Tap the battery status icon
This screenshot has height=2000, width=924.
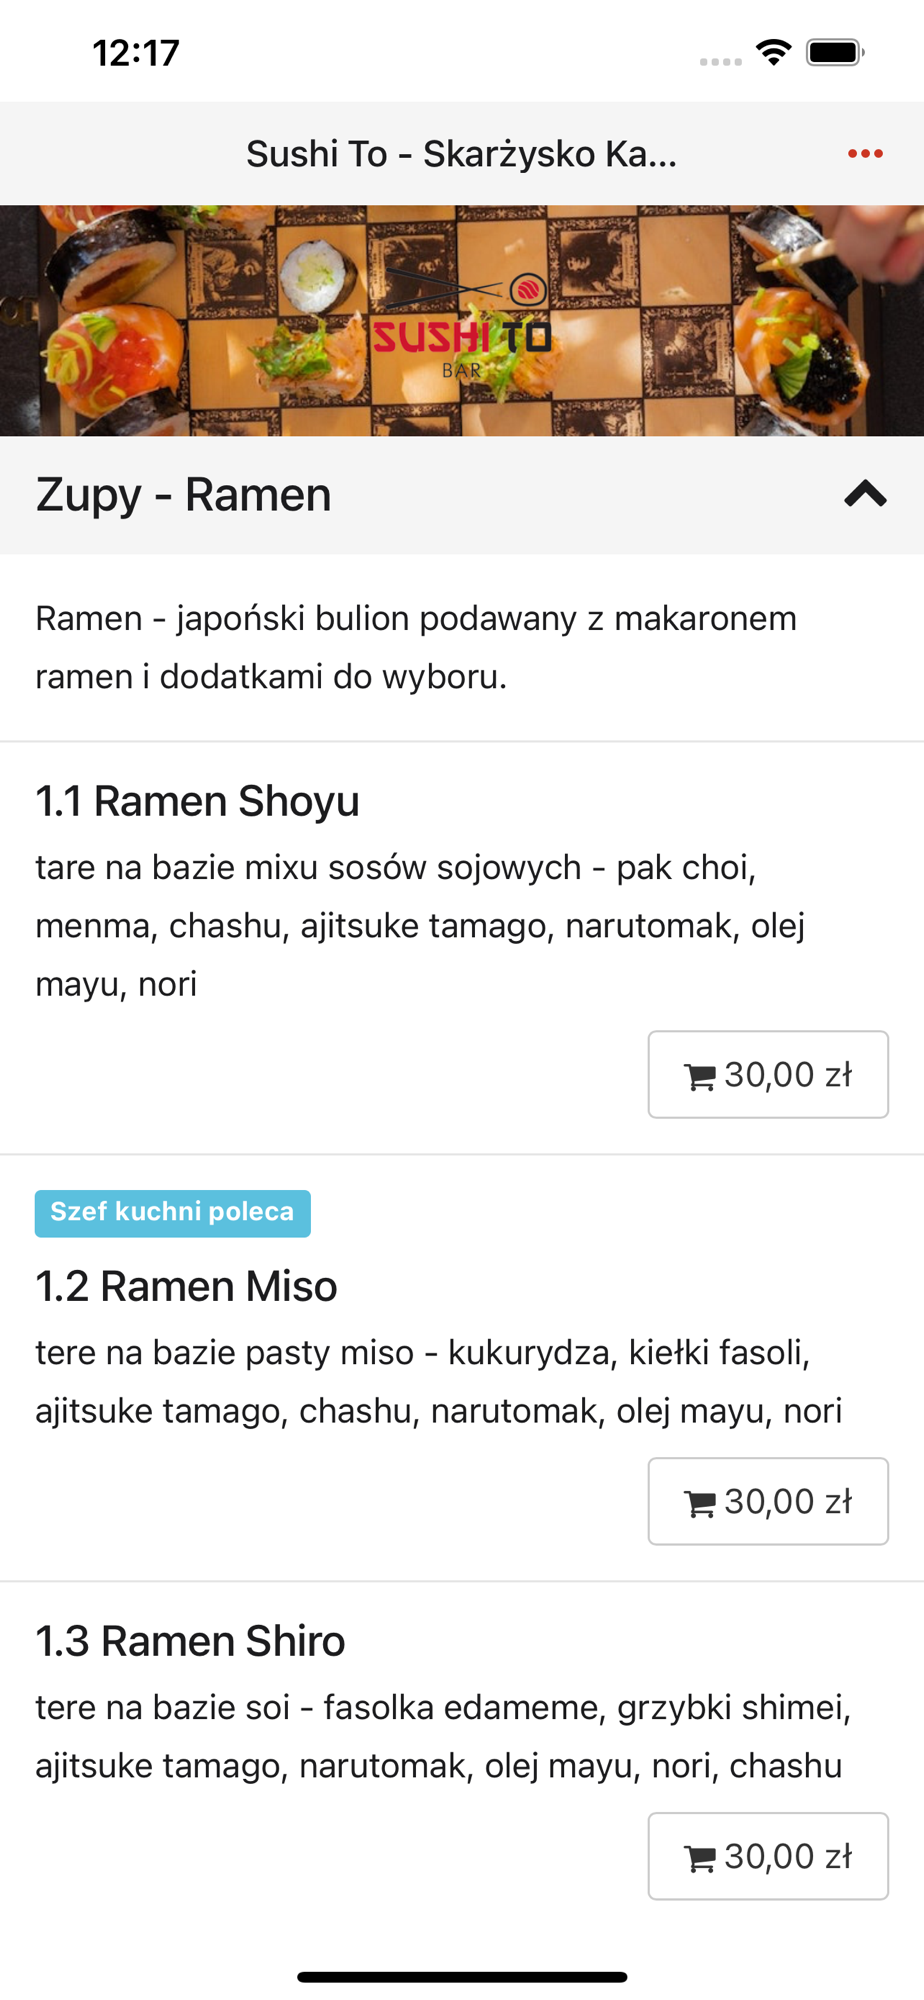point(836,52)
